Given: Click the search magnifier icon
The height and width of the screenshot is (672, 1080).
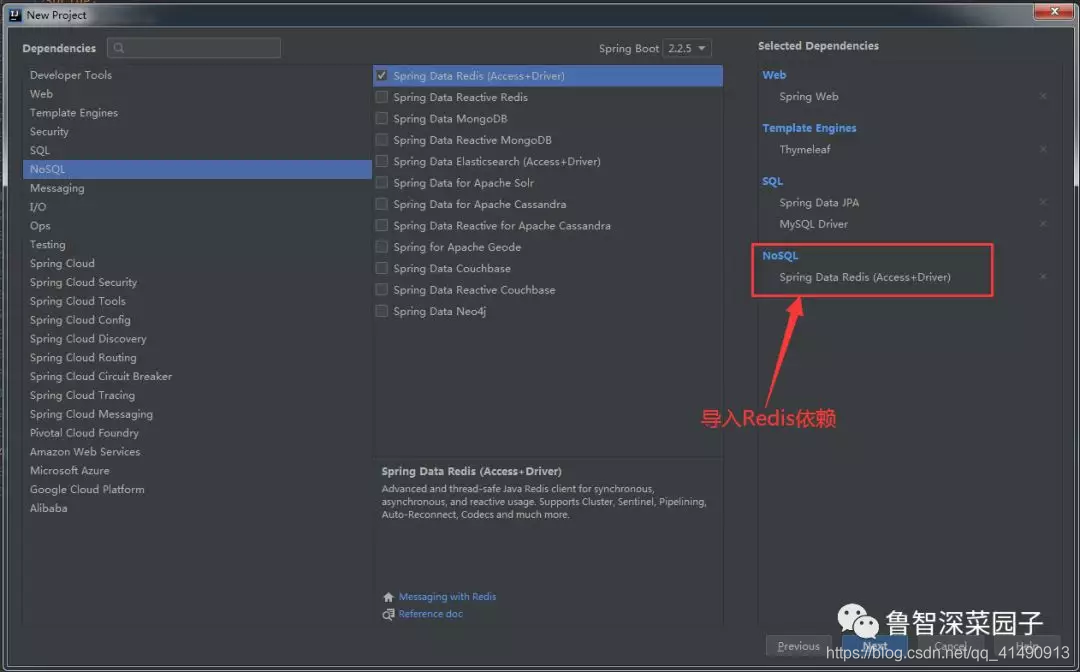Looking at the screenshot, I should point(118,48).
